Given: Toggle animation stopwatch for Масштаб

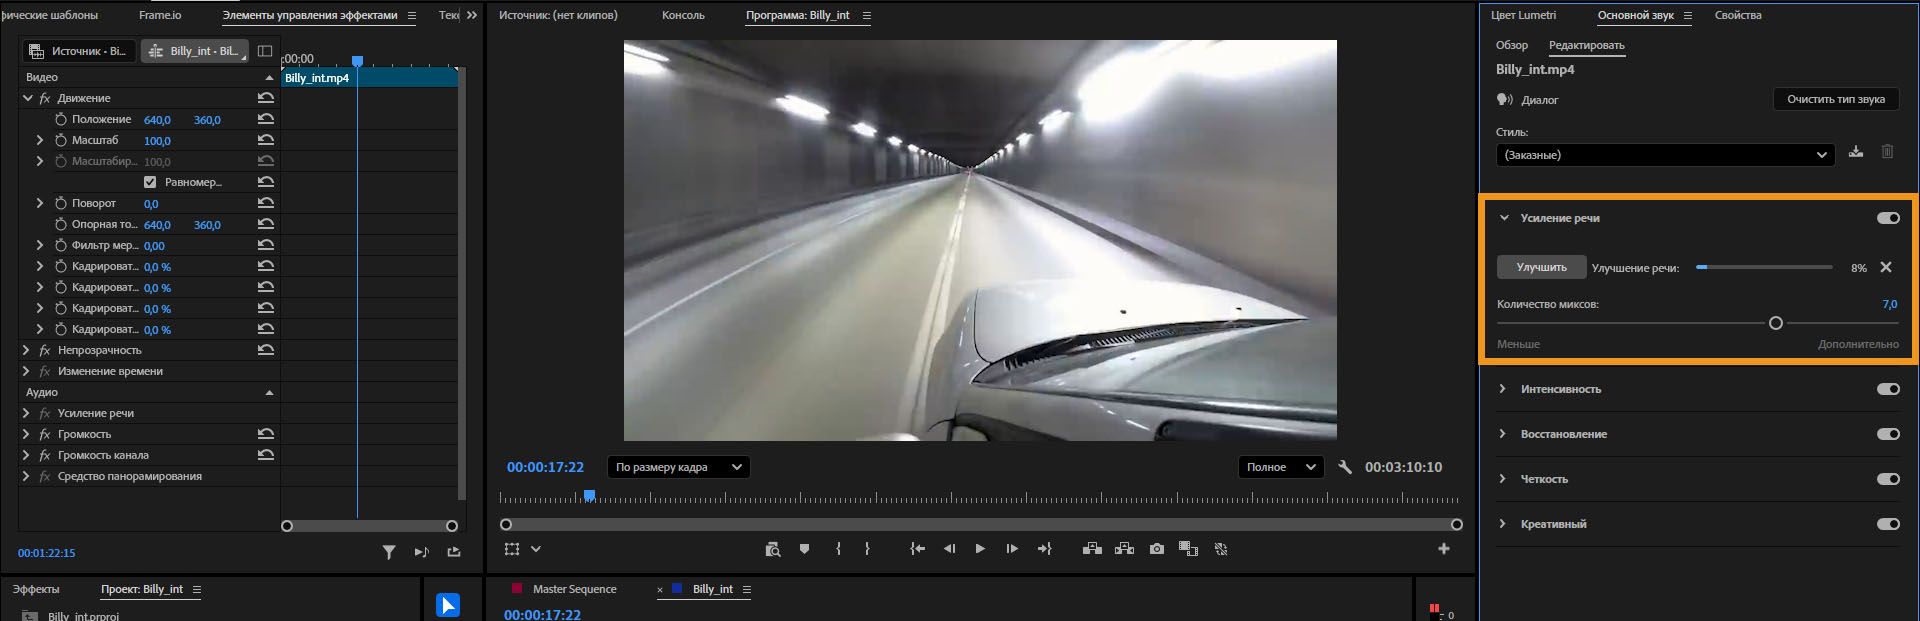Looking at the screenshot, I should pyautogui.click(x=61, y=140).
